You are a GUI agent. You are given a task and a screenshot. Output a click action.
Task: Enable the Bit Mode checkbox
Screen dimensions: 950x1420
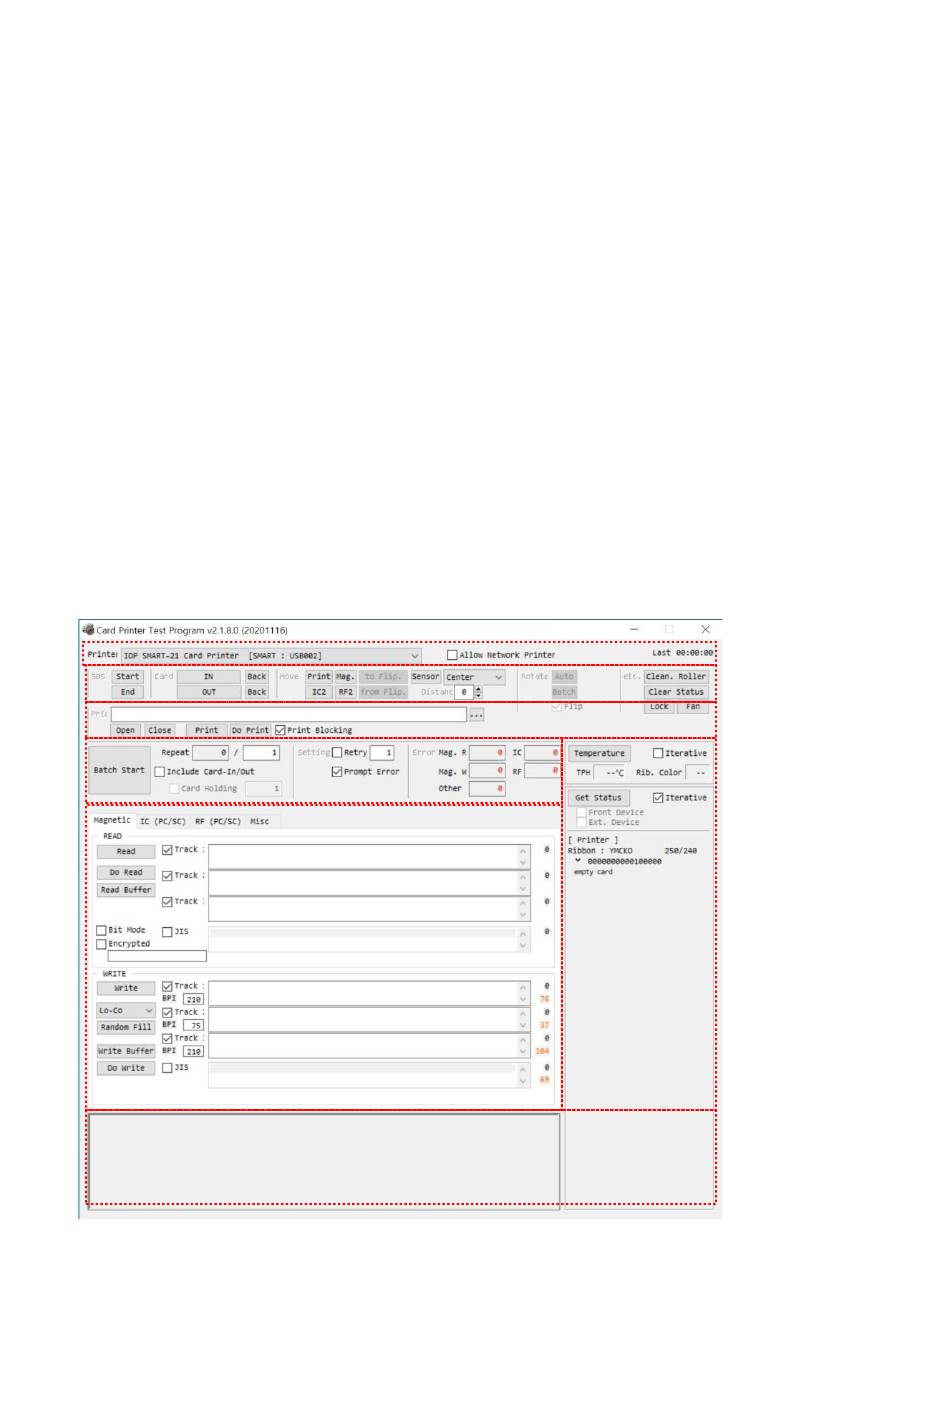[101, 930]
